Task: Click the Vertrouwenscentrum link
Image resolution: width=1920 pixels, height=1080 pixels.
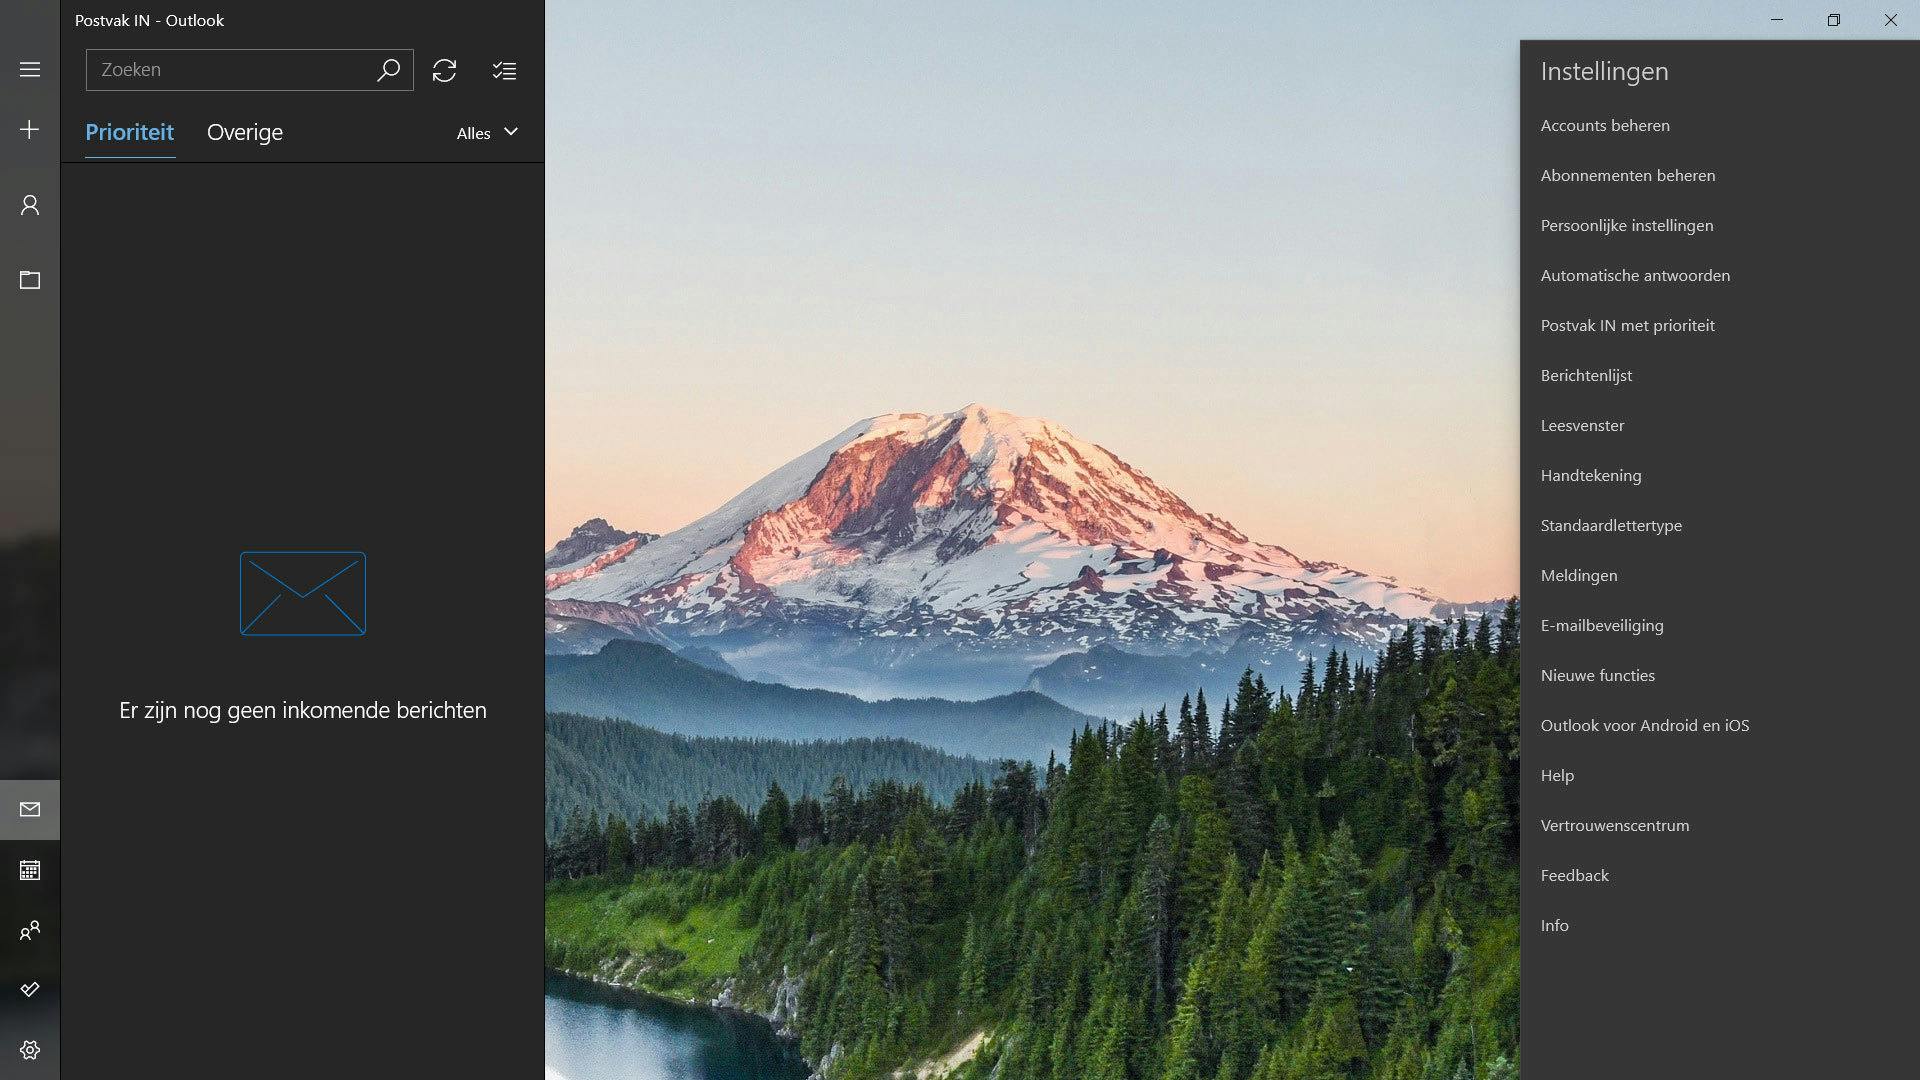Action: (1614, 825)
